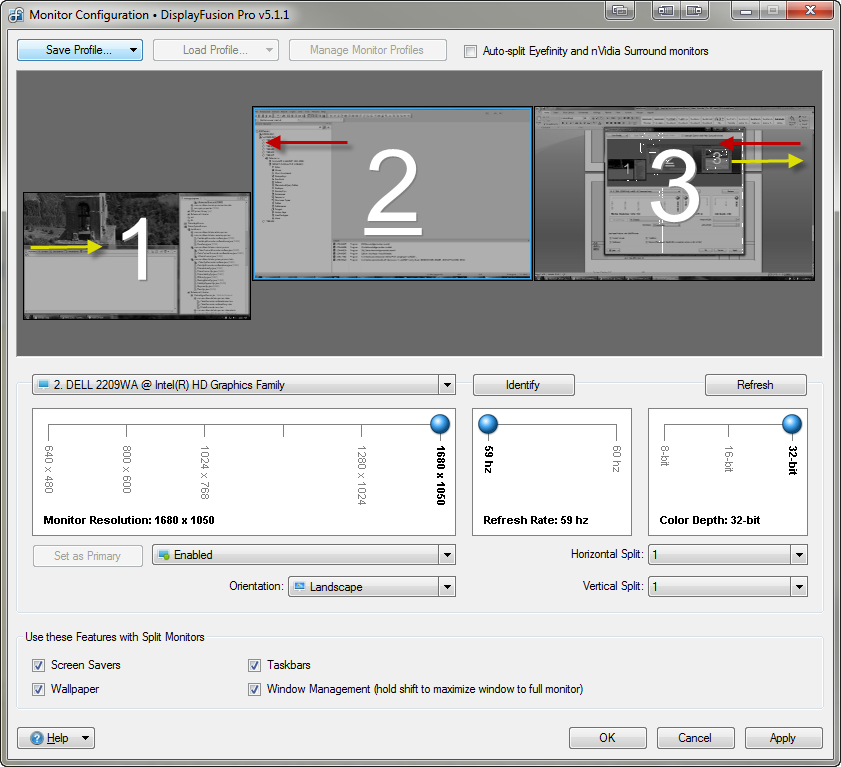Screen dimensions: 841x767
Task: Toggle the Taskbars checkbox
Action: point(255,665)
